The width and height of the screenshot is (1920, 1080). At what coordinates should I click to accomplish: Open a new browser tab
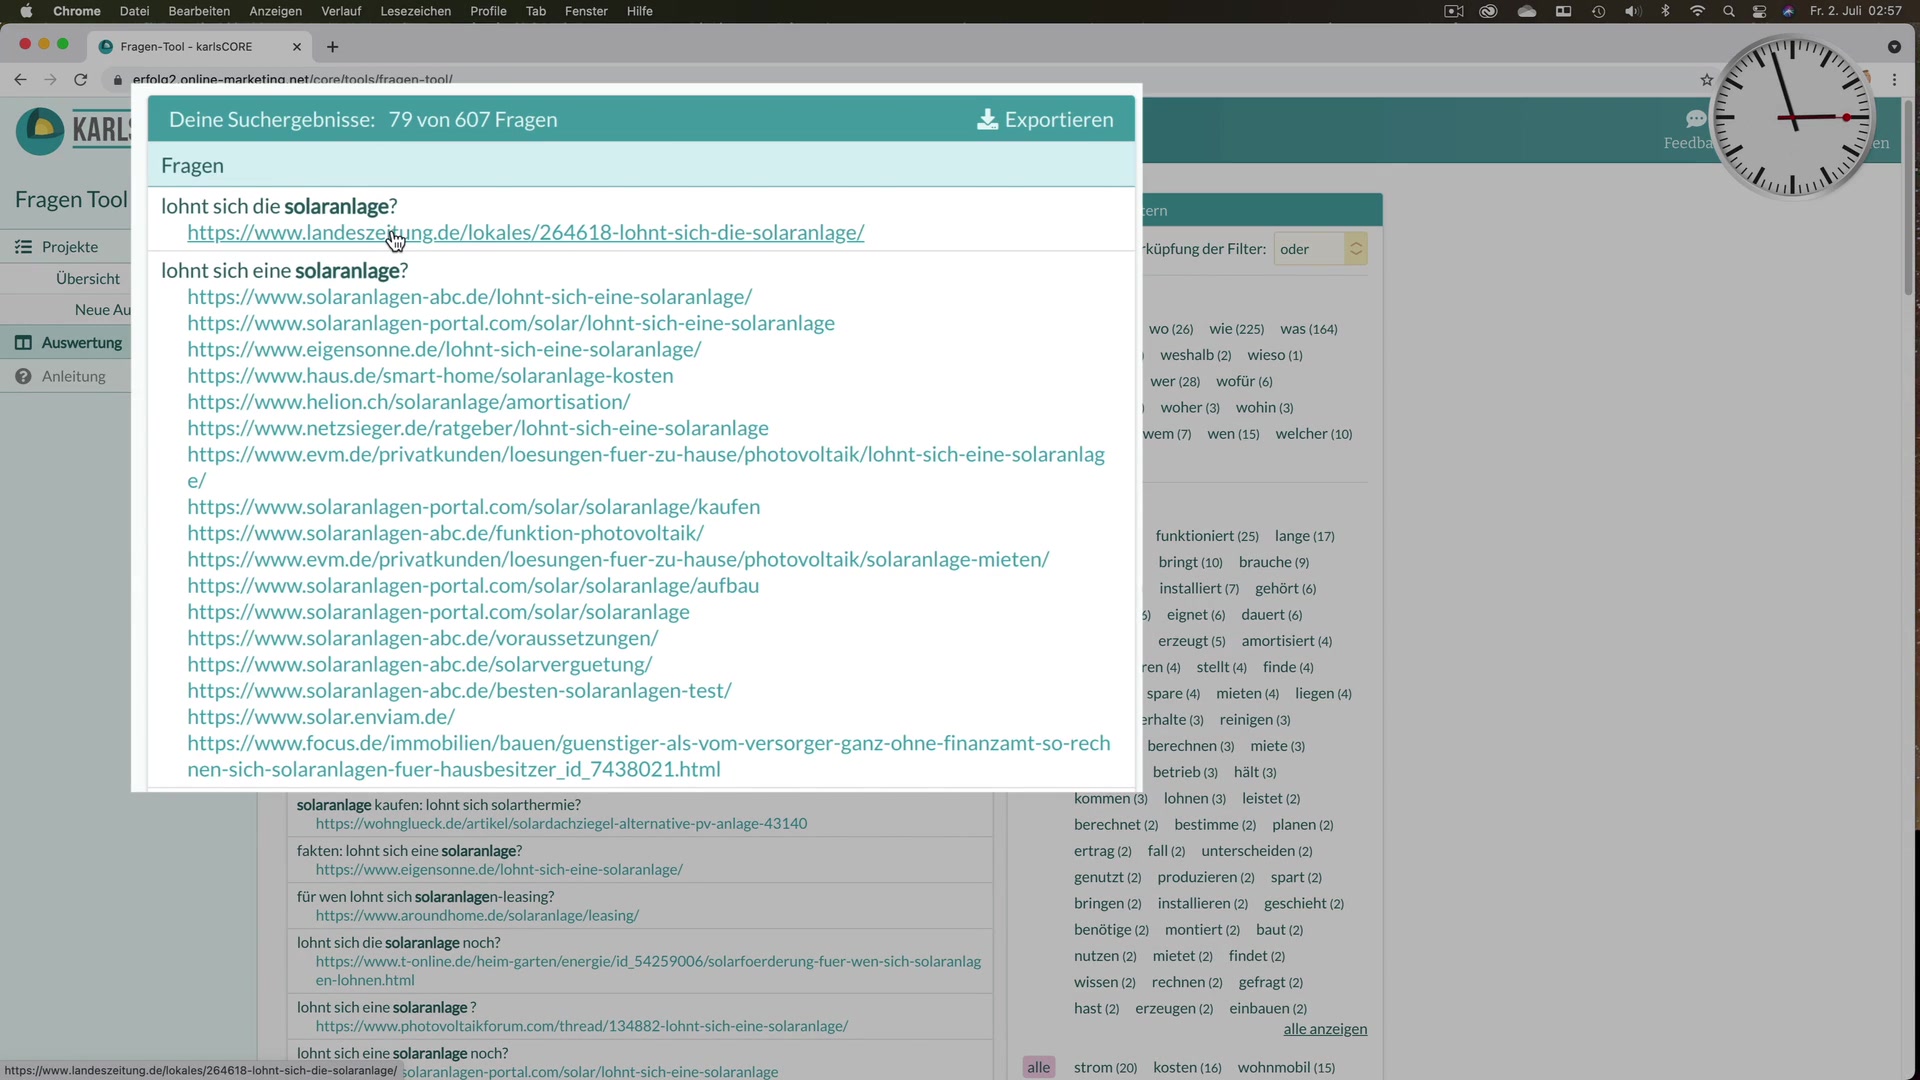point(332,47)
